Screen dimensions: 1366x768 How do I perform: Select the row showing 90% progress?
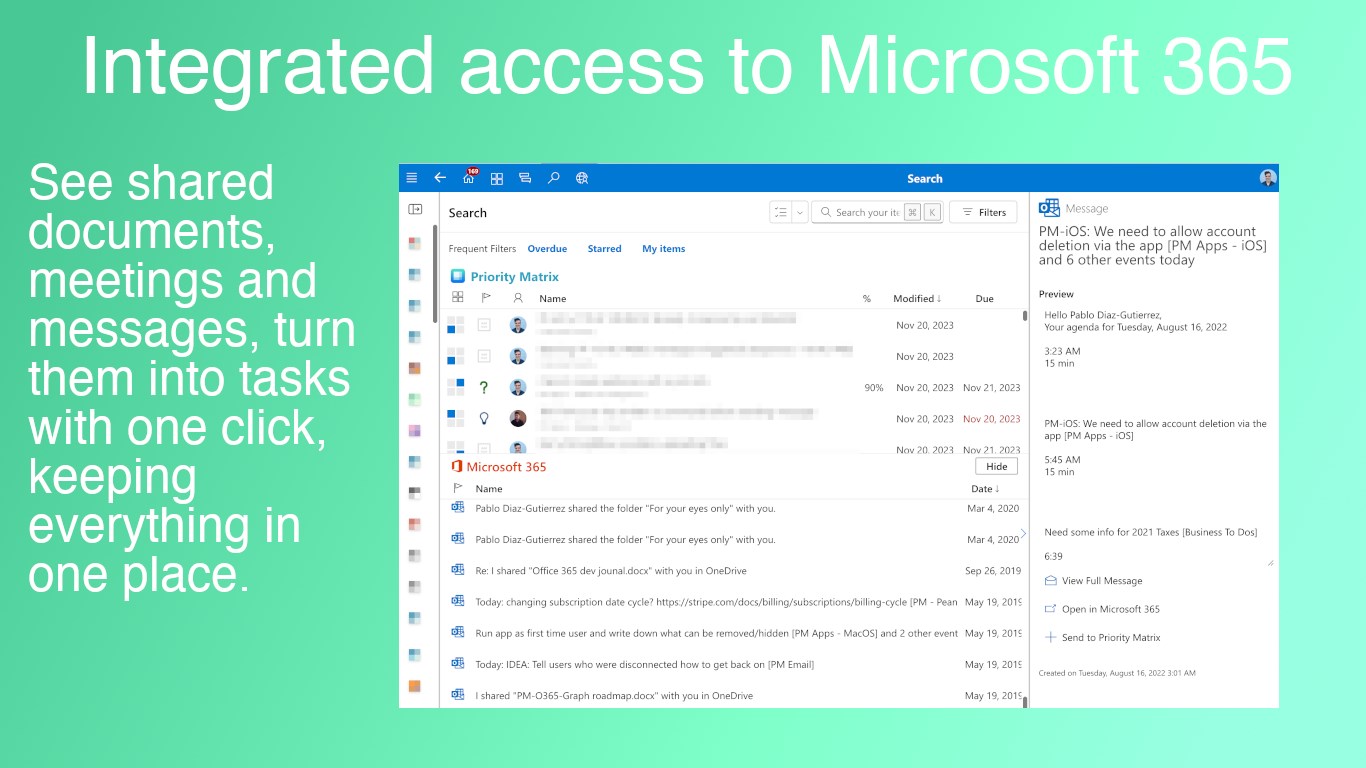(x=735, y=387)
